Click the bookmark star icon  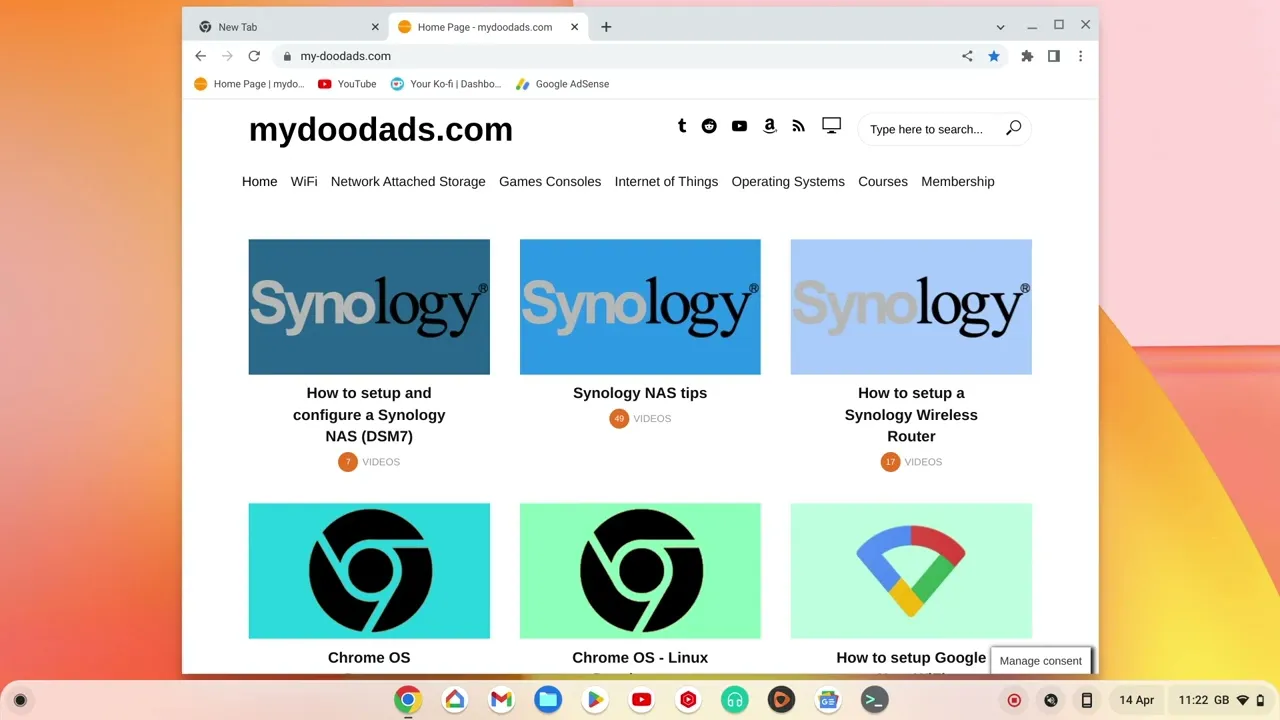tap(994, 56)
